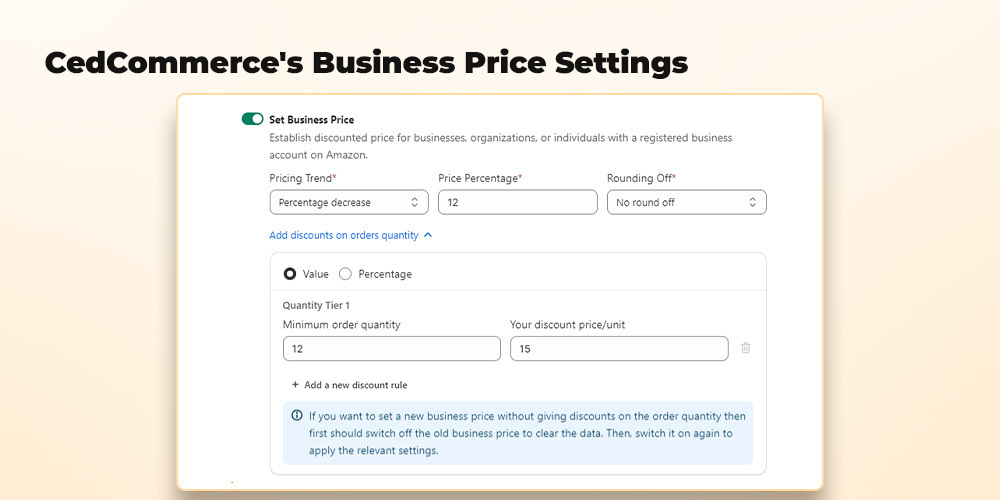Viewport: 1000px width, 500px height.
Task: Delete Quantity Tier 1 with trash icon
Action: pyautogui.click(x=746, y=348)
